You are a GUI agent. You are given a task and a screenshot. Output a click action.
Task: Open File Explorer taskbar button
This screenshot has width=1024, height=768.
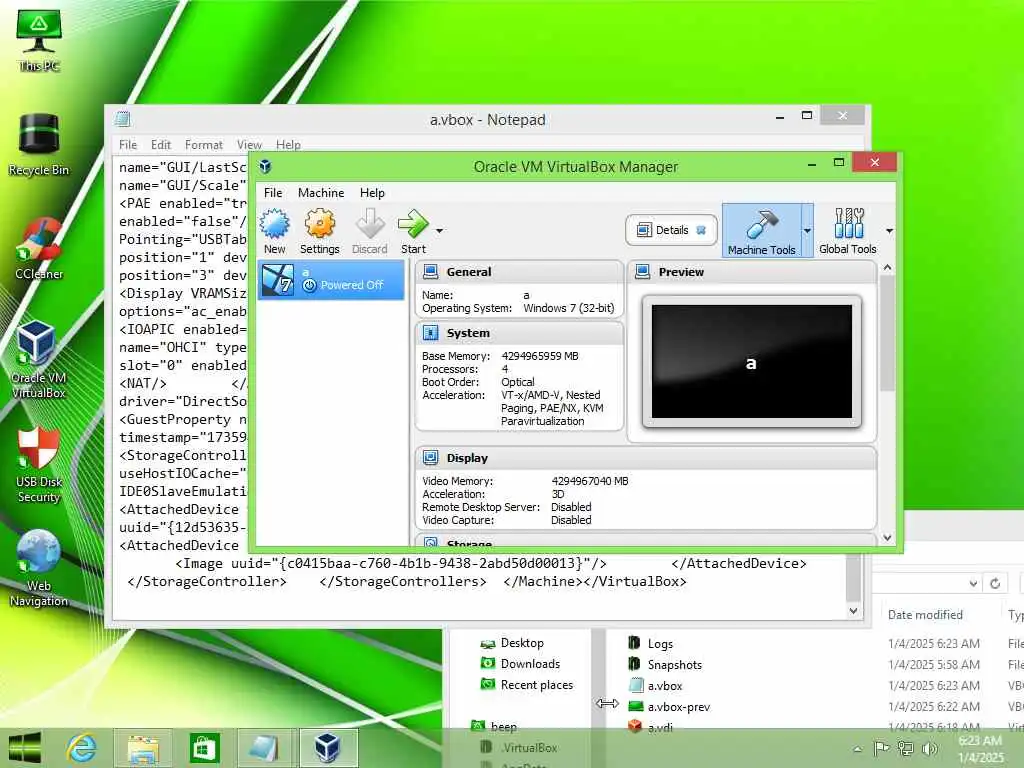pos(143,748)
